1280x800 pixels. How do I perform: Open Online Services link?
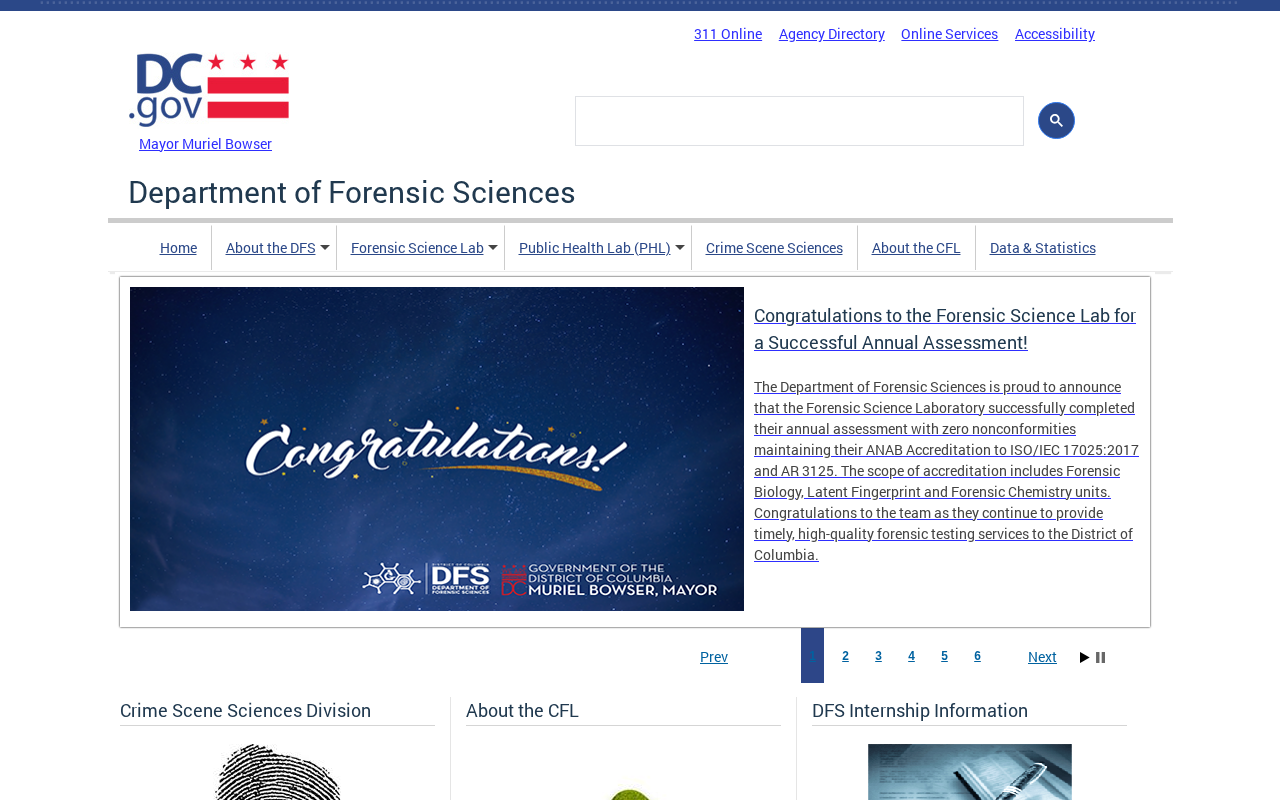949,34
